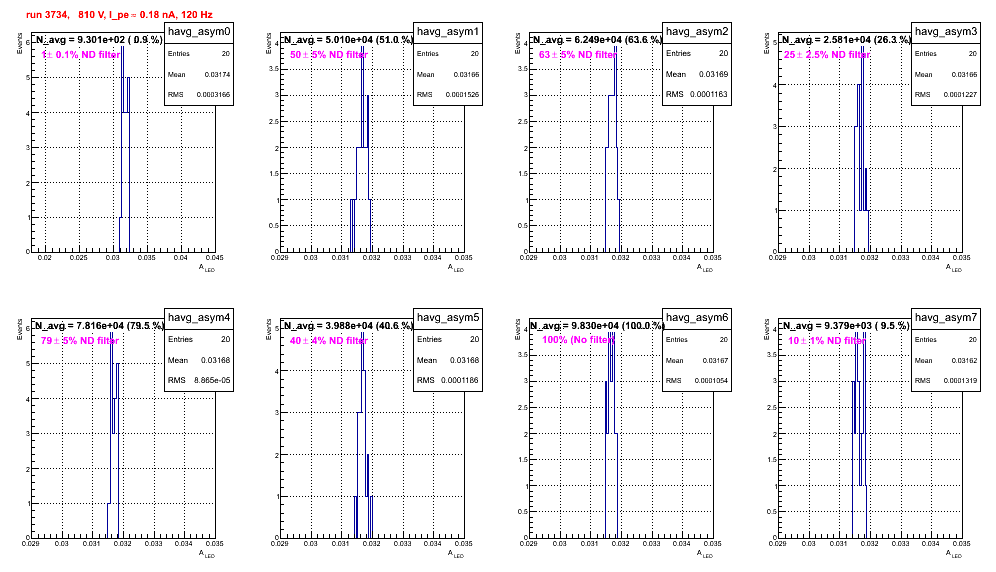Click Mean value 0.03165 in havg_asym3 box

point(964,75)
